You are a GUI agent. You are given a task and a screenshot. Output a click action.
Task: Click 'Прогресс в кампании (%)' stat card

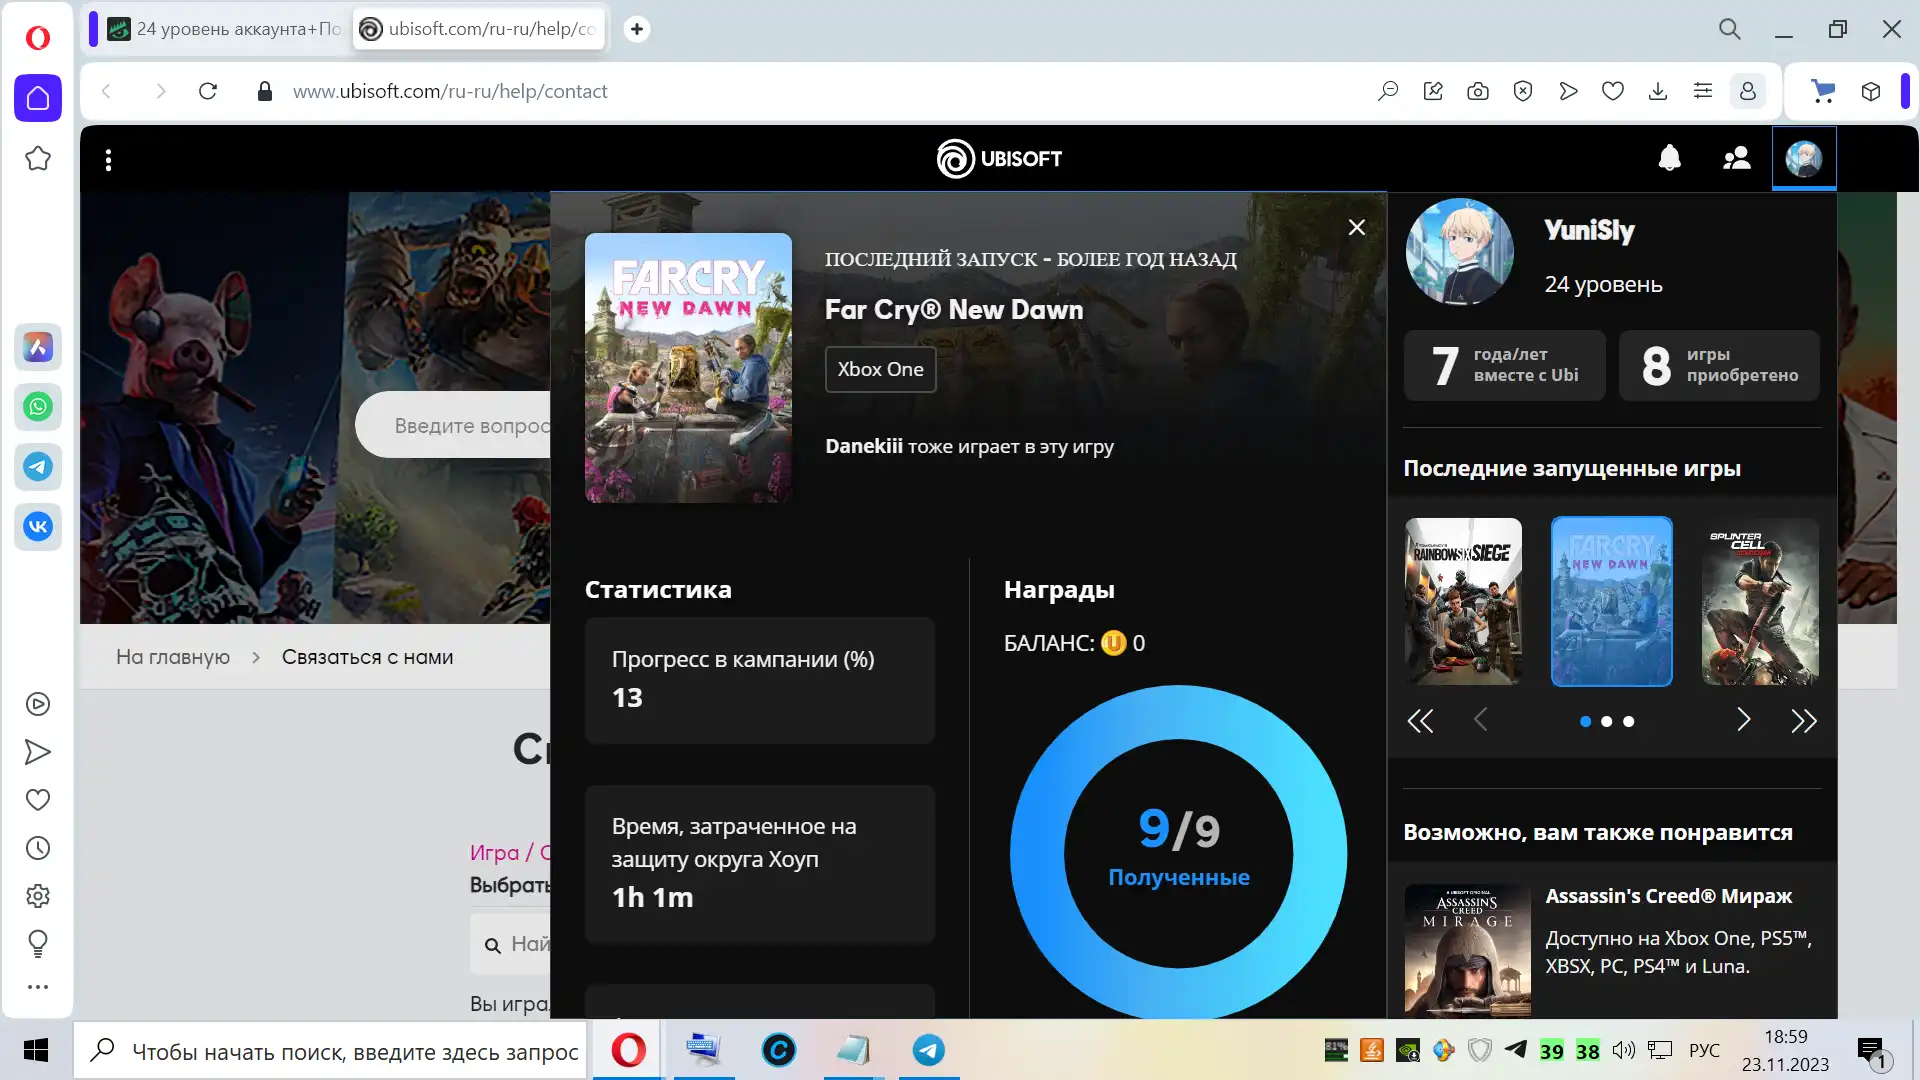click(760, 680)
